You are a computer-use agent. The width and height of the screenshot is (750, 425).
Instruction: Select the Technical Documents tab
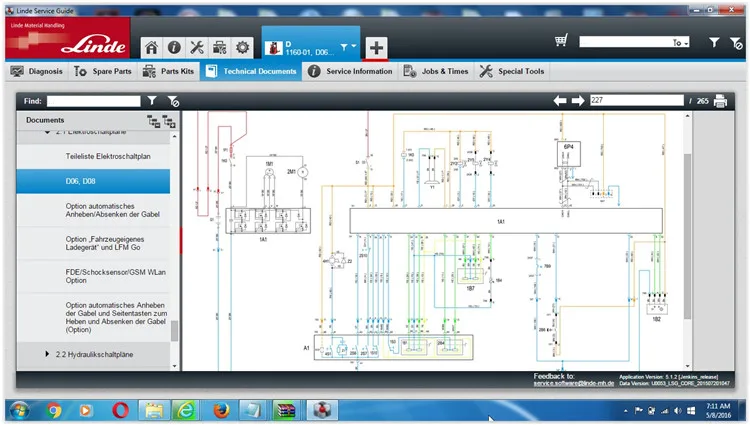(251, 71)
